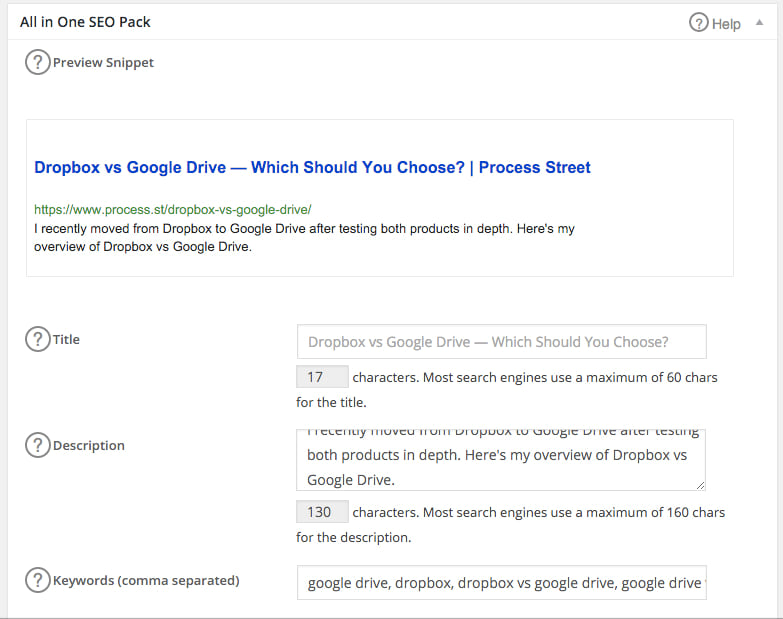Focus the Title input field

pos(501,341)
